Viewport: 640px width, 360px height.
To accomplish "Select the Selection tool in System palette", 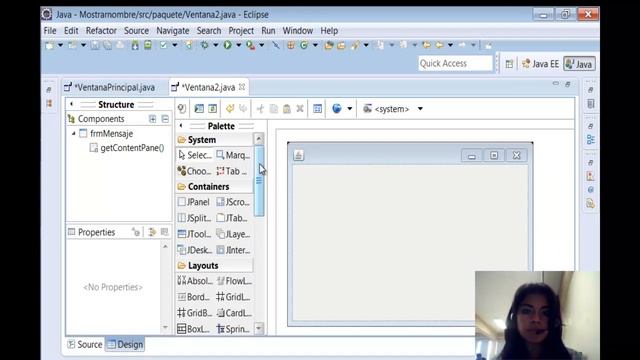I will [x=195, y=155].
